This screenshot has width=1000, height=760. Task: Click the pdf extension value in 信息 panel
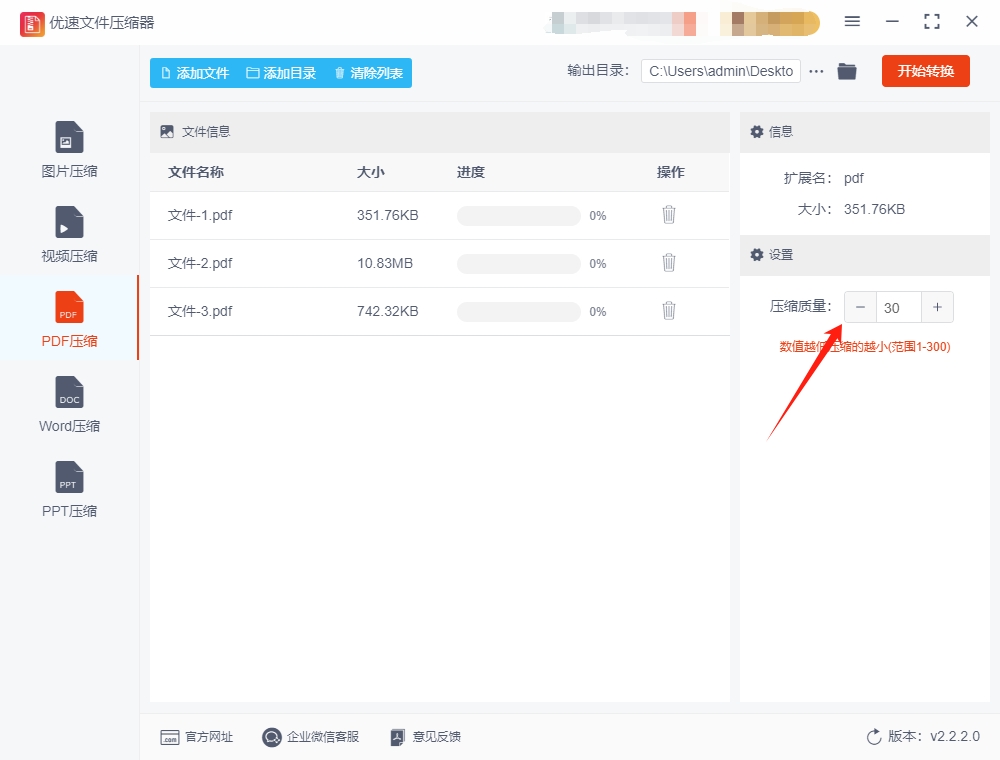pyautogui.click(x=854, y=179)
